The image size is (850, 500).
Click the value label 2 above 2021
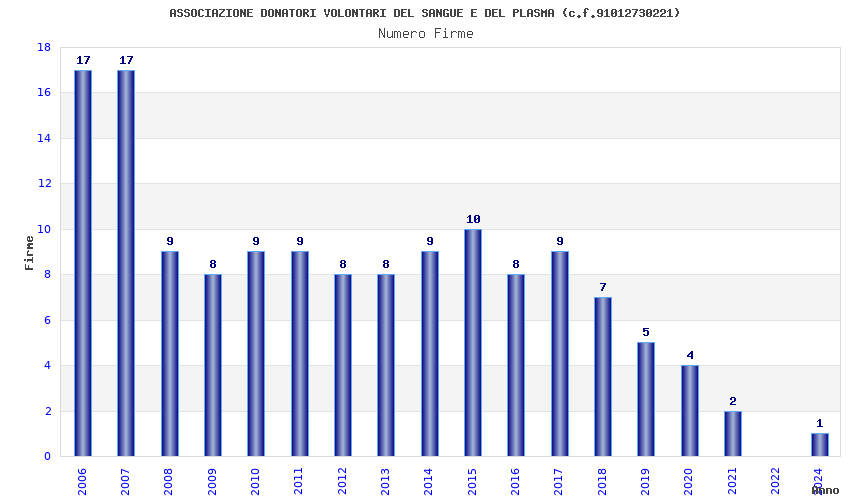[733, 401]
